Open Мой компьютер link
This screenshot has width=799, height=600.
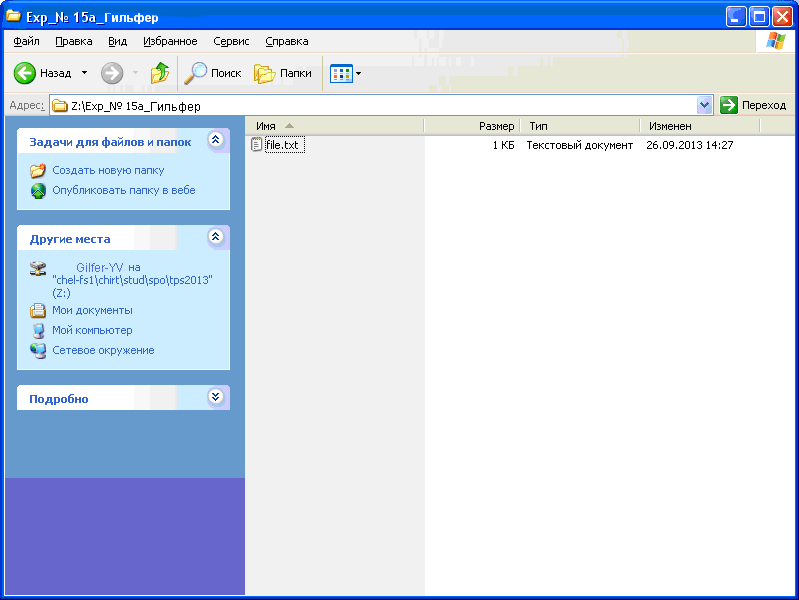[92, 330]
